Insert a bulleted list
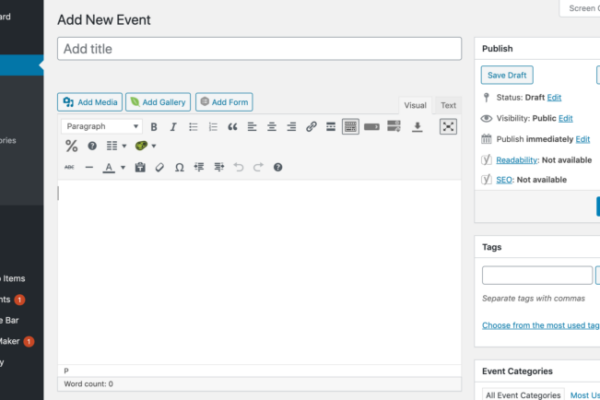This screenshot has height=400, width=600. (x=193, y=127)
